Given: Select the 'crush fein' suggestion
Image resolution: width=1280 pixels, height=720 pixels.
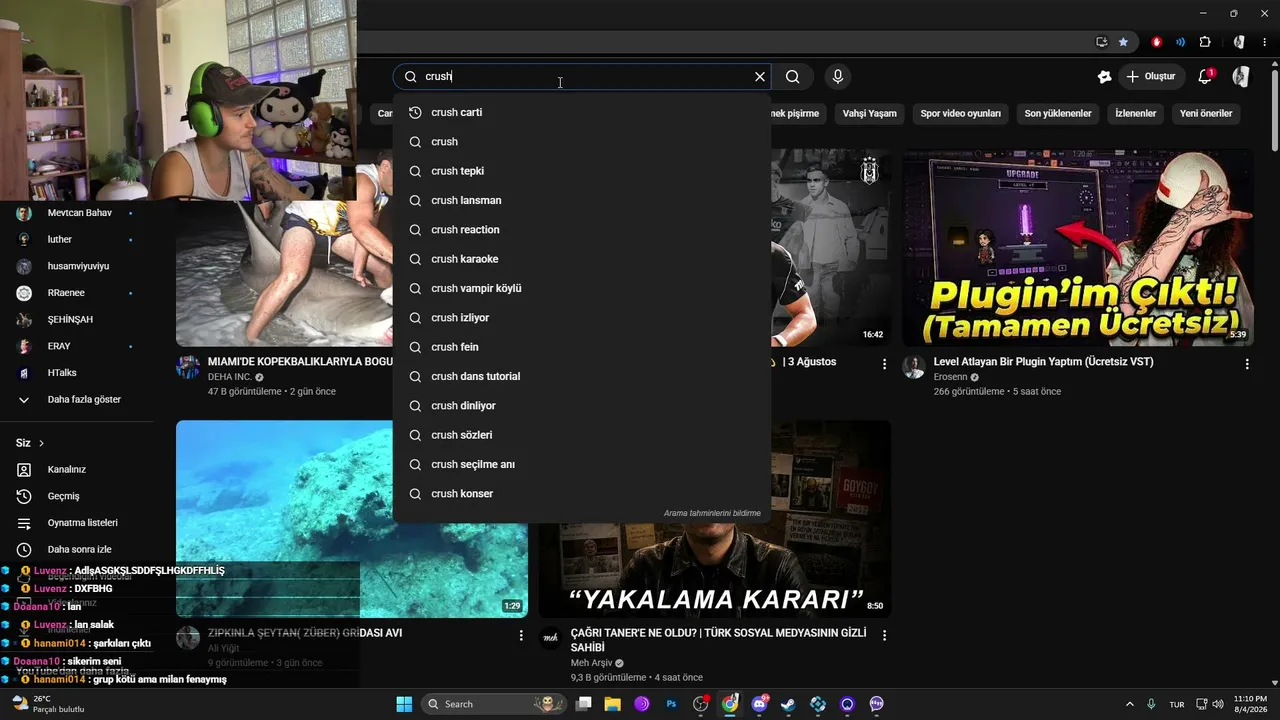Looking at the screenshot, I should pos(582,347).
